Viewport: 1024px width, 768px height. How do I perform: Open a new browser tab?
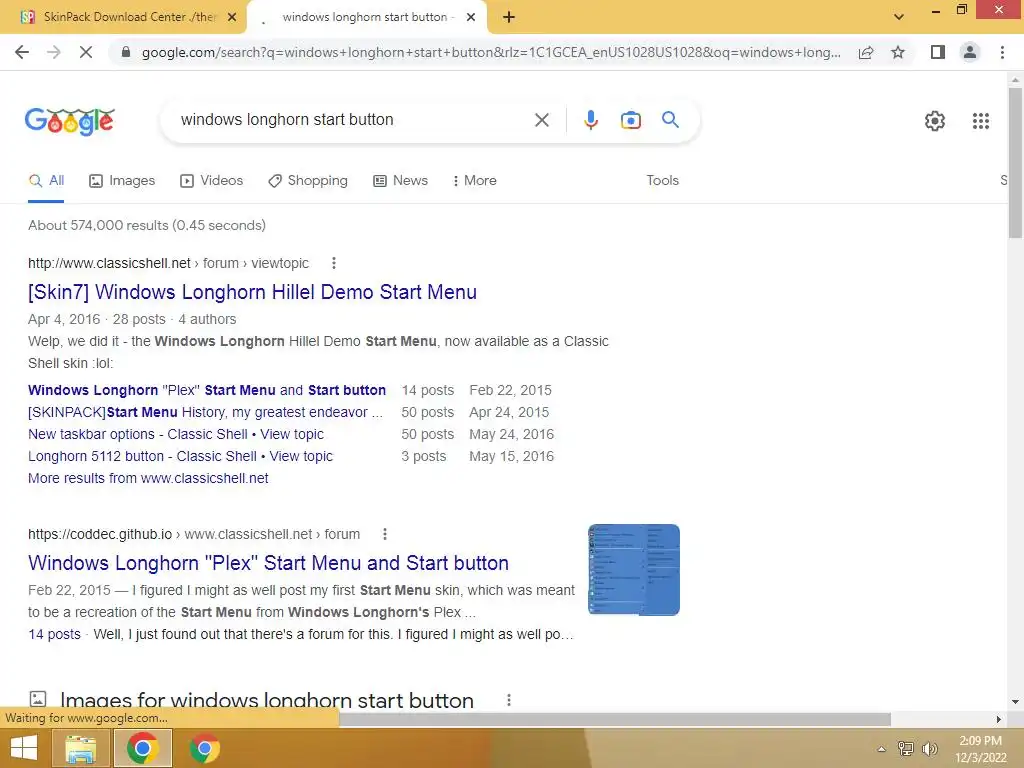[509, 17]
